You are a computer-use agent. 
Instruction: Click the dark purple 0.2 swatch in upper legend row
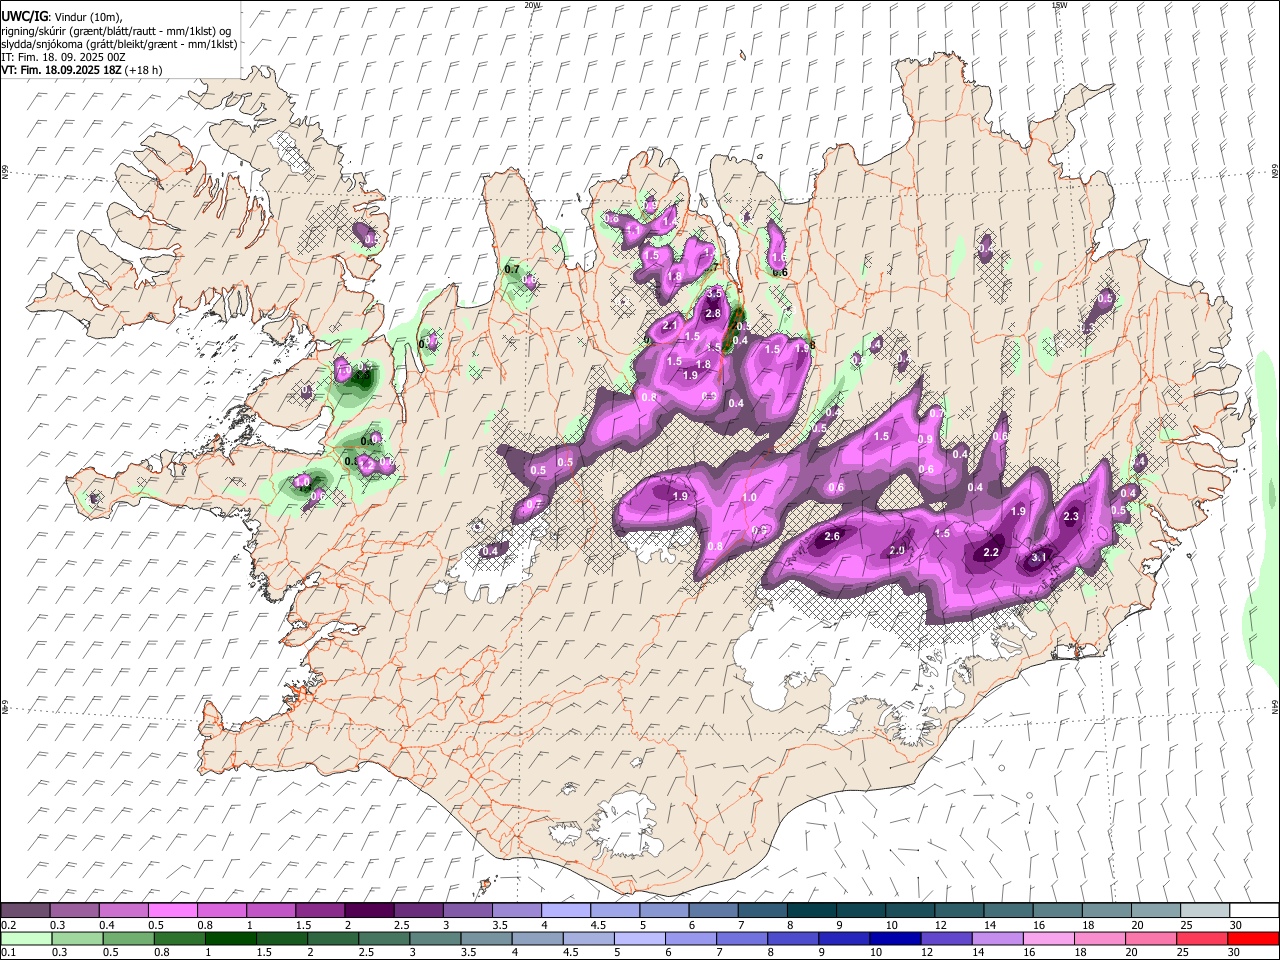point(25,910)
